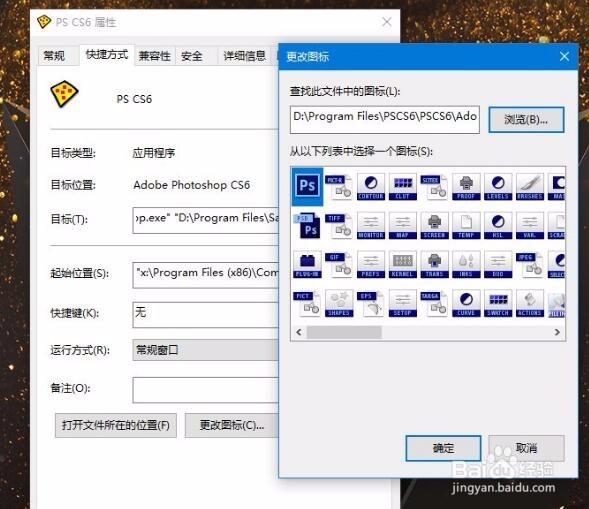
Task: Select the TEMP page icon
Action: (x=466, y=225)
